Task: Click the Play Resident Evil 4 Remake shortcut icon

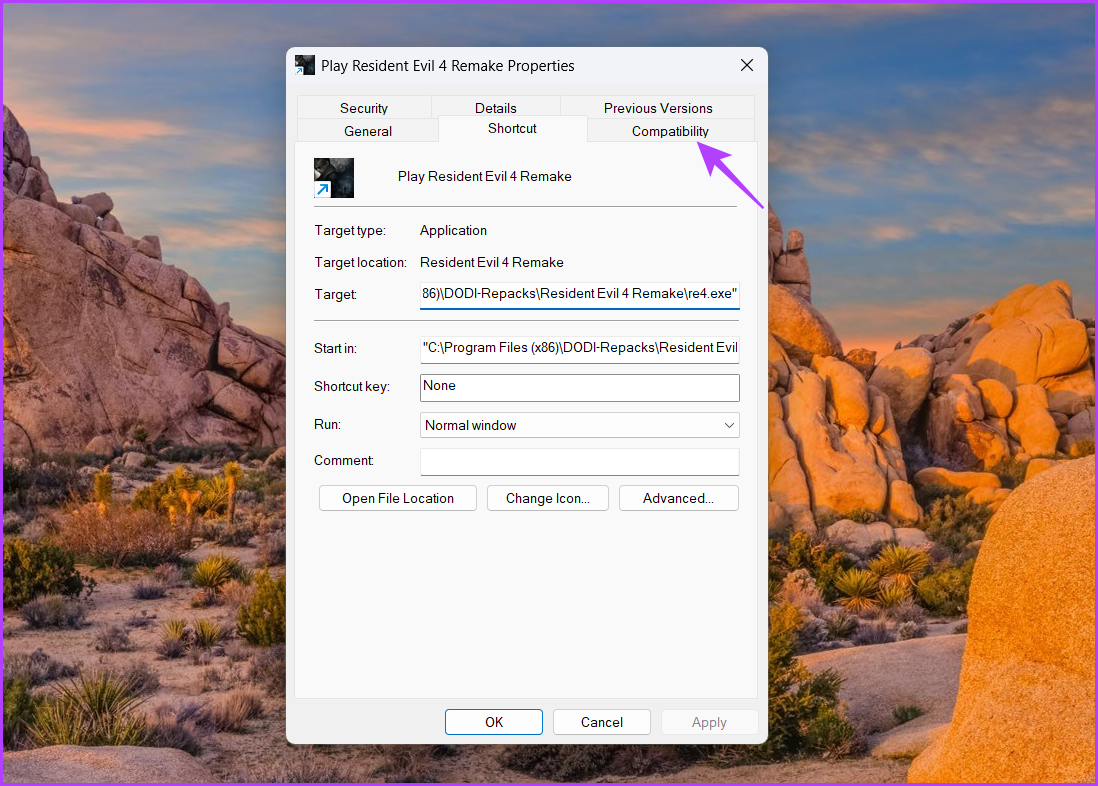Action: 333,177
